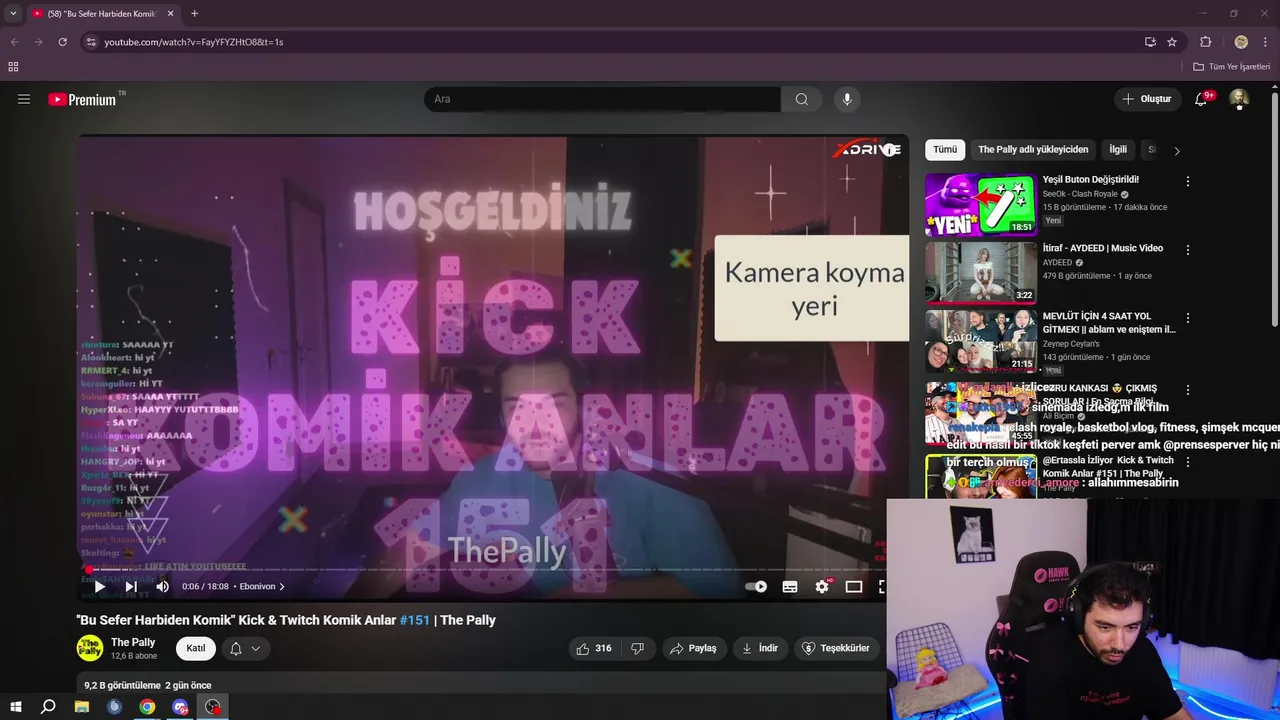1280x720 pixels.
Task: Select the Tümü filter chip
Action: tap(945, 150)
